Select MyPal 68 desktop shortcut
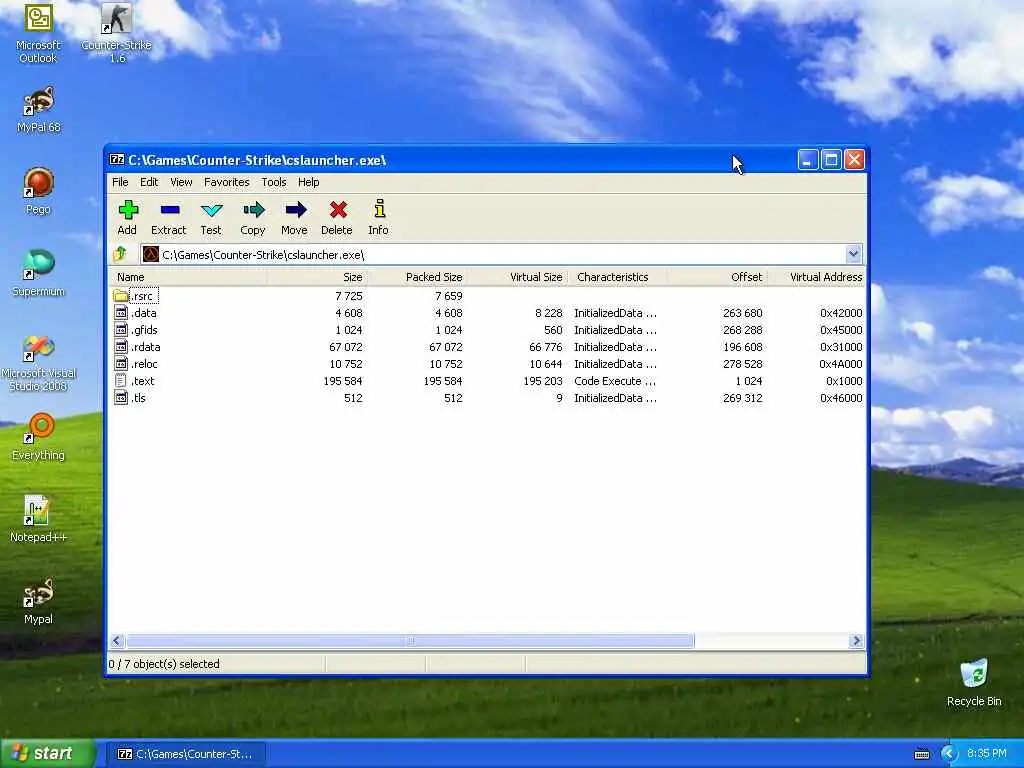The height and width of the screenshot is (768, 1024). click(x=39, y=110)
